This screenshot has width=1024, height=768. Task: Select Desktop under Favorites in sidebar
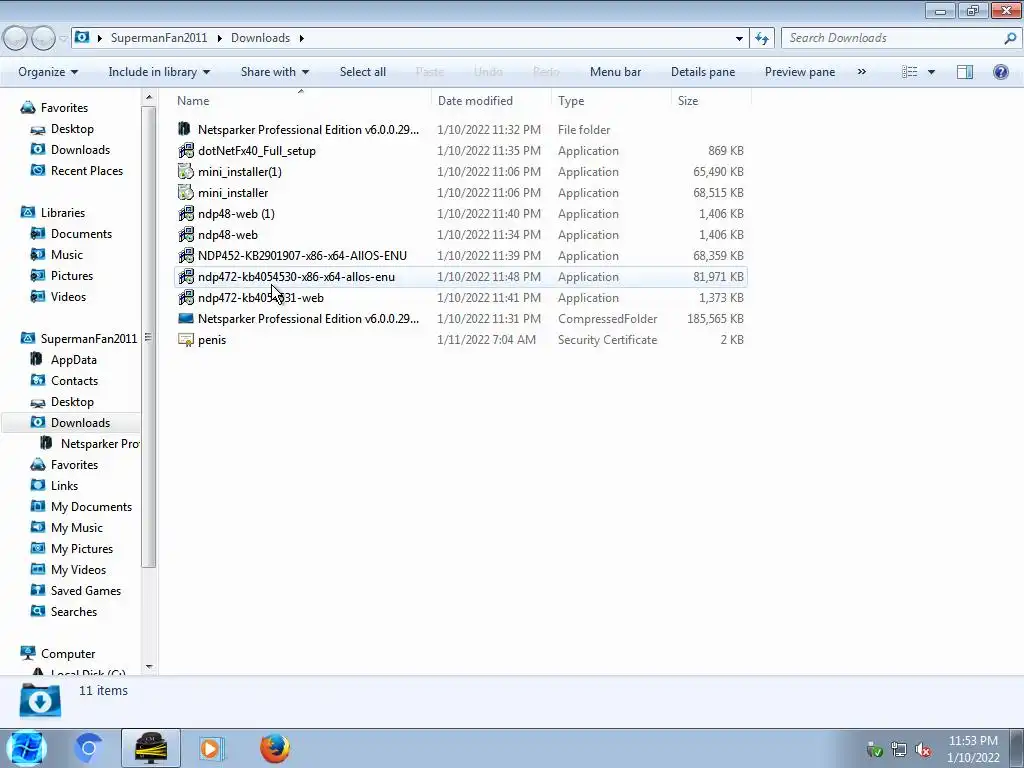pyautogui.click(x=72, y=129)
